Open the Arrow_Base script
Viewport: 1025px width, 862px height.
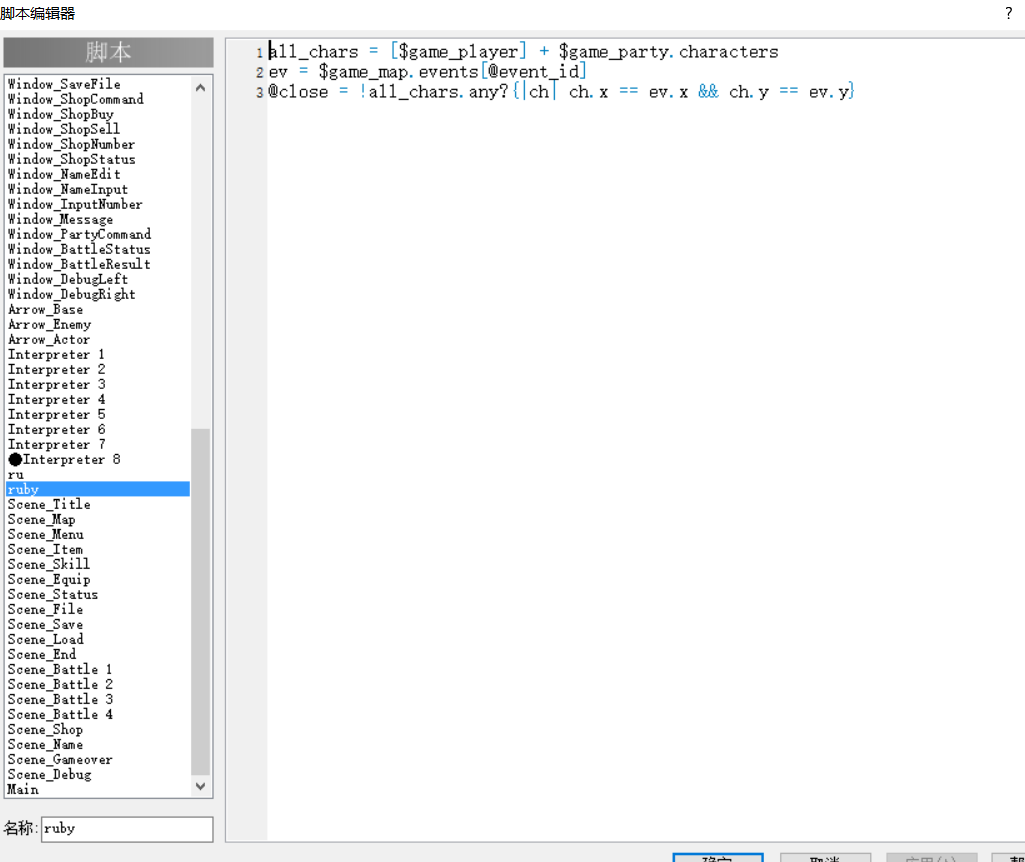(x=46, y=310)
